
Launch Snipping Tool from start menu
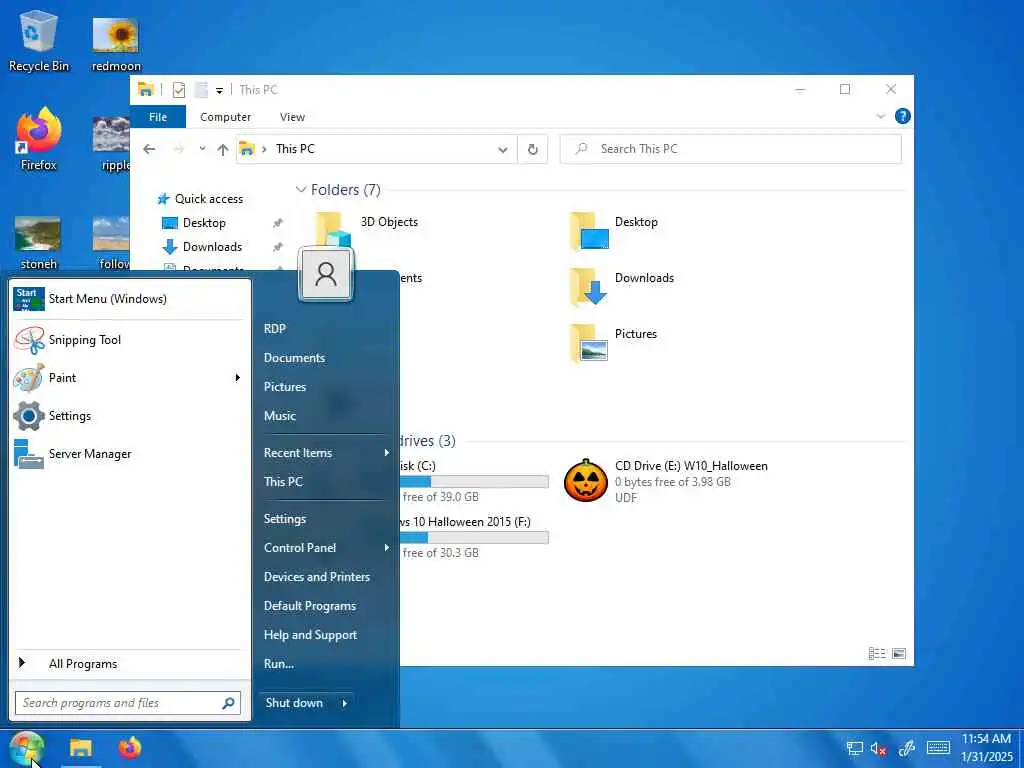tap(128, 340)
